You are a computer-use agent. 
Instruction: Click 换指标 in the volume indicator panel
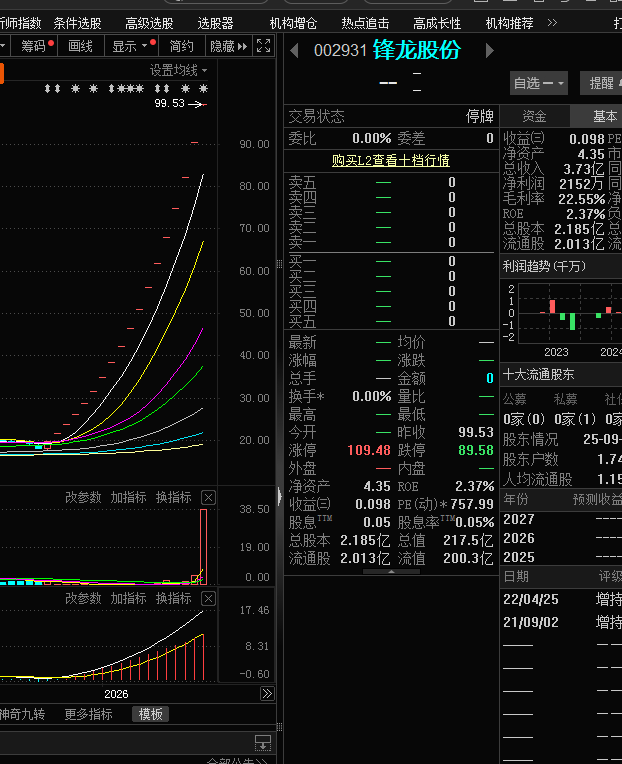click(173, 497)
